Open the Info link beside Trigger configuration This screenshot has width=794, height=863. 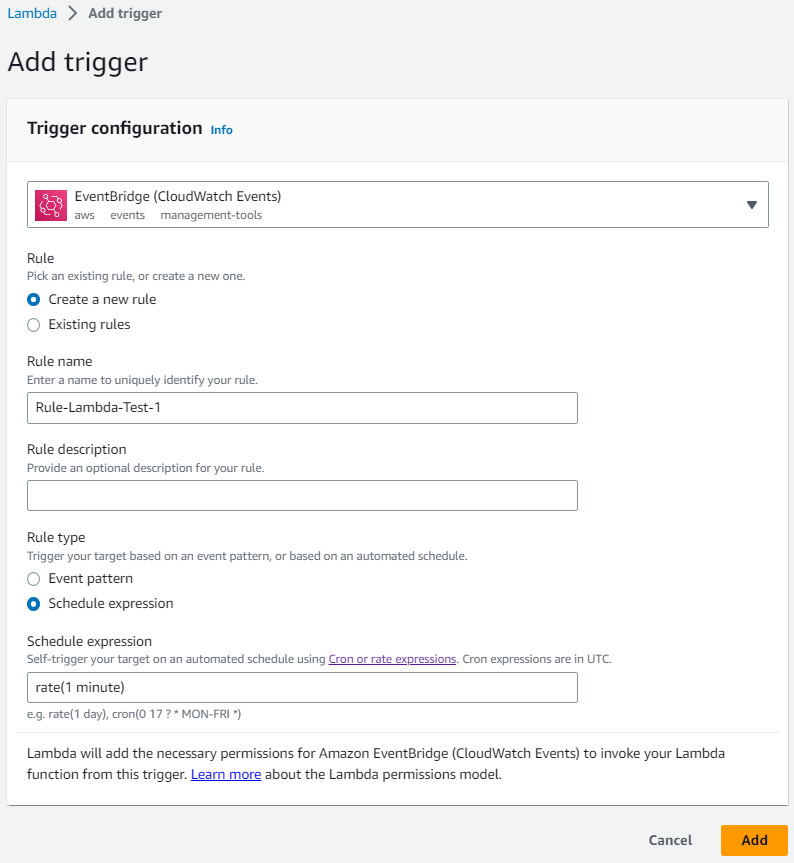221,130
